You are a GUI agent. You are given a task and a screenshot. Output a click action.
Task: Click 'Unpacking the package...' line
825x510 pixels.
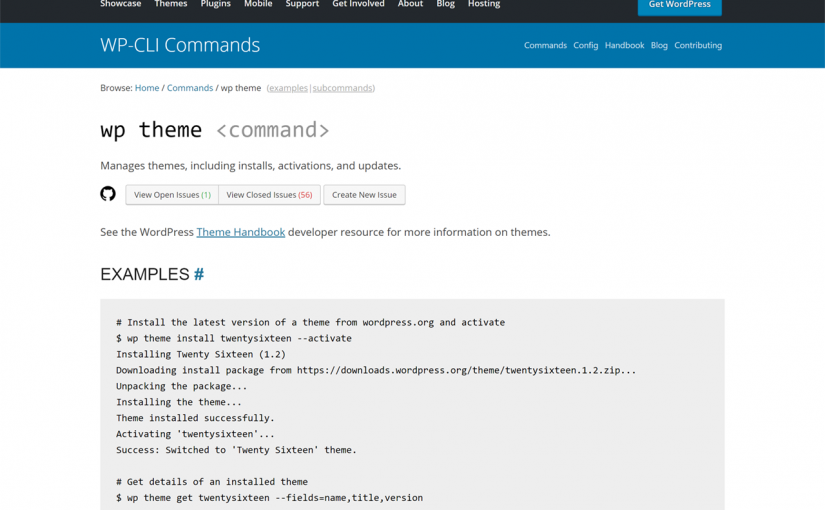tap(182, 386)
